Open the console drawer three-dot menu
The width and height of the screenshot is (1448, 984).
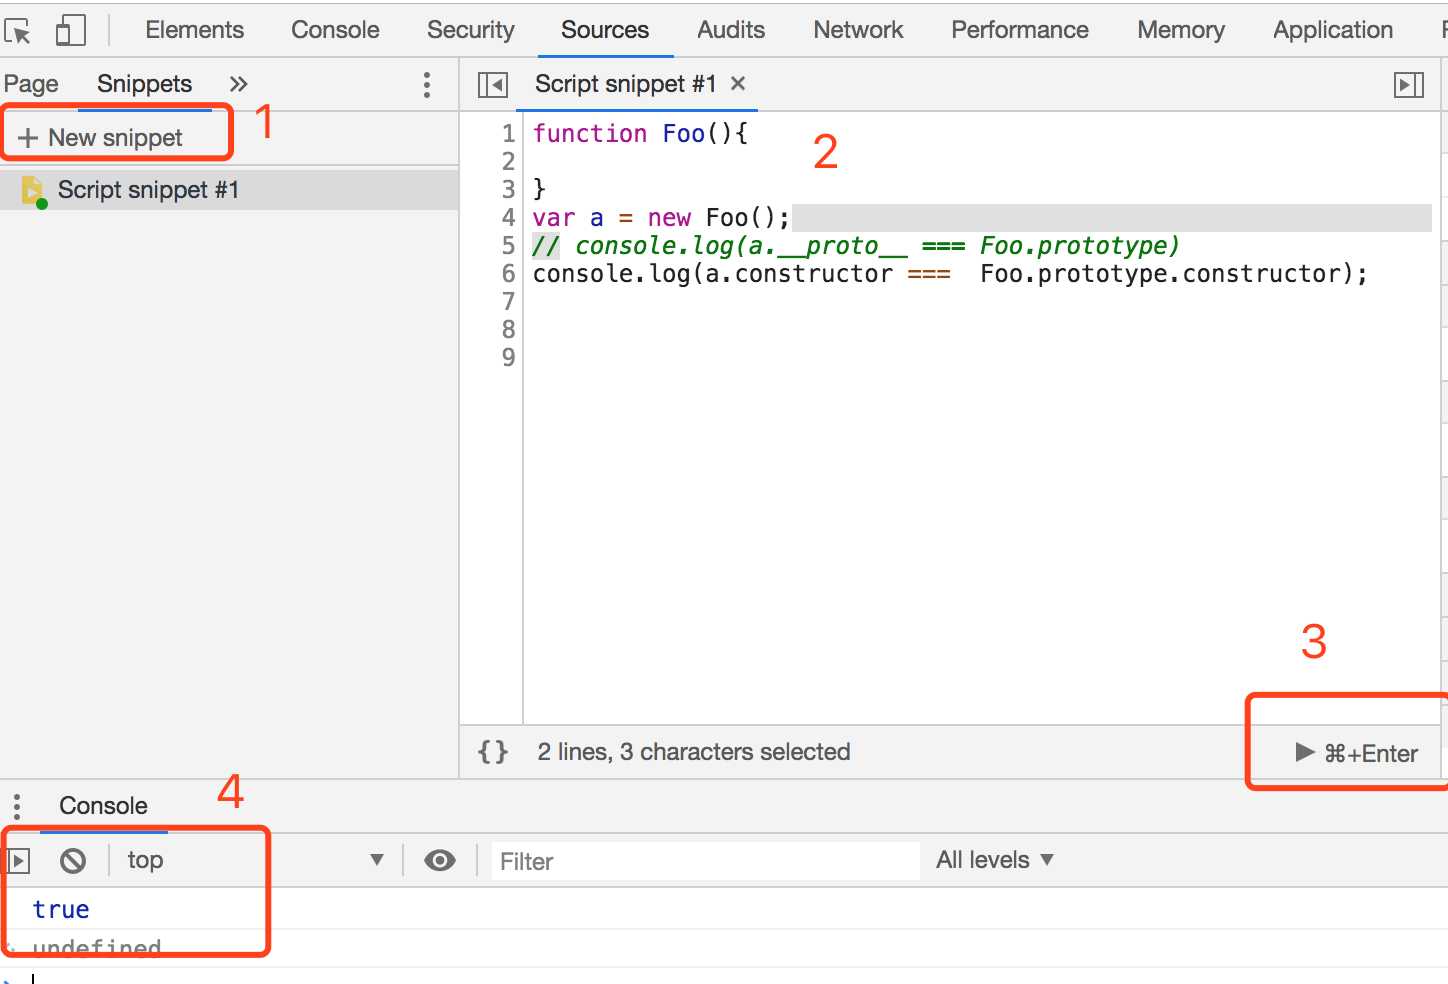pos(17,806)
